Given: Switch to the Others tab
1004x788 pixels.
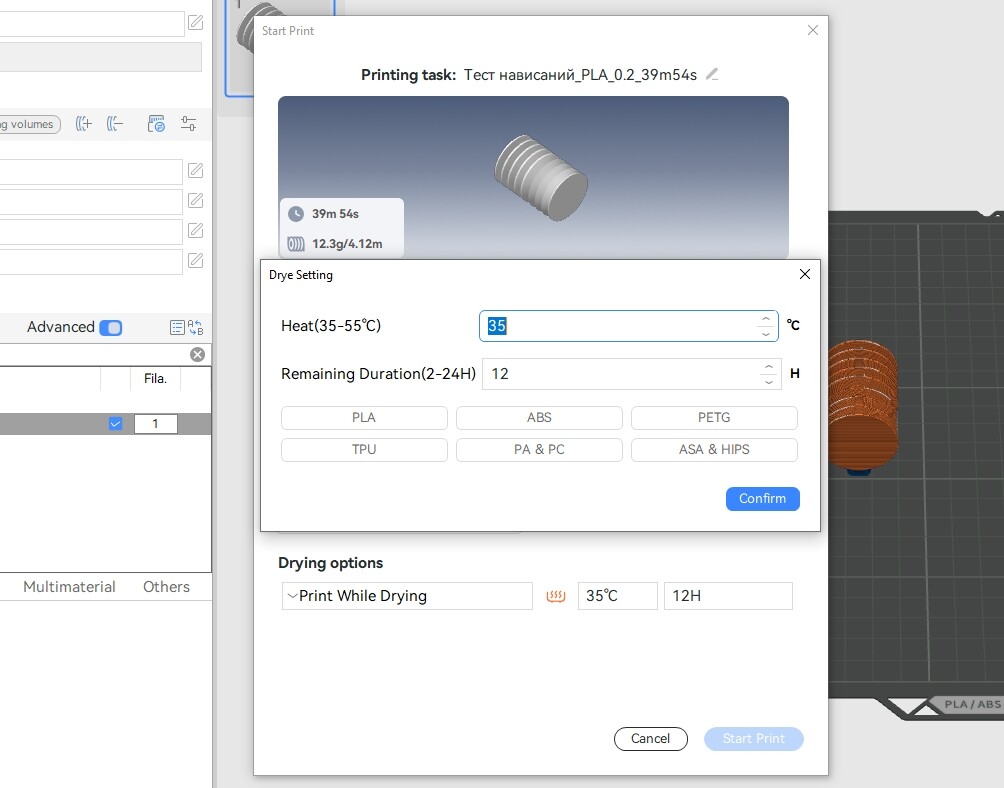Looking at the screenshot, I should (166, 587).
